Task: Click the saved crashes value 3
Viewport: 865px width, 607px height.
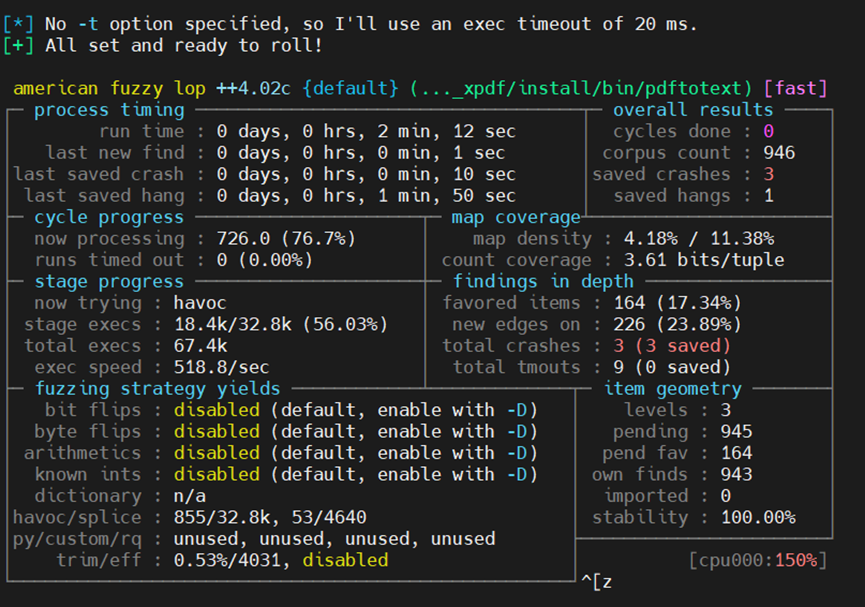Action: [768, 174]
